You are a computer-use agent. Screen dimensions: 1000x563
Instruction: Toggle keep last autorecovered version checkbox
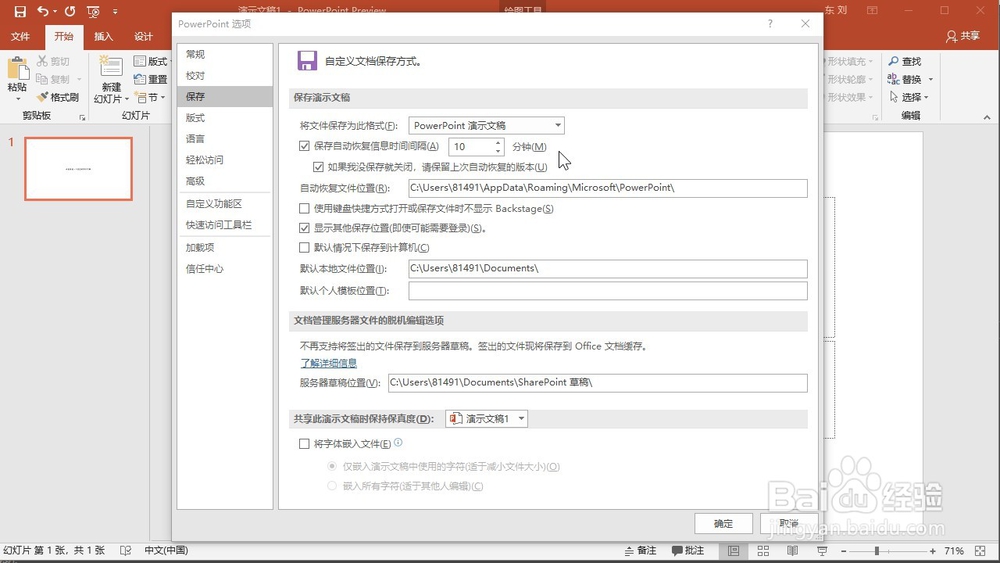click(x=318, y=167)
